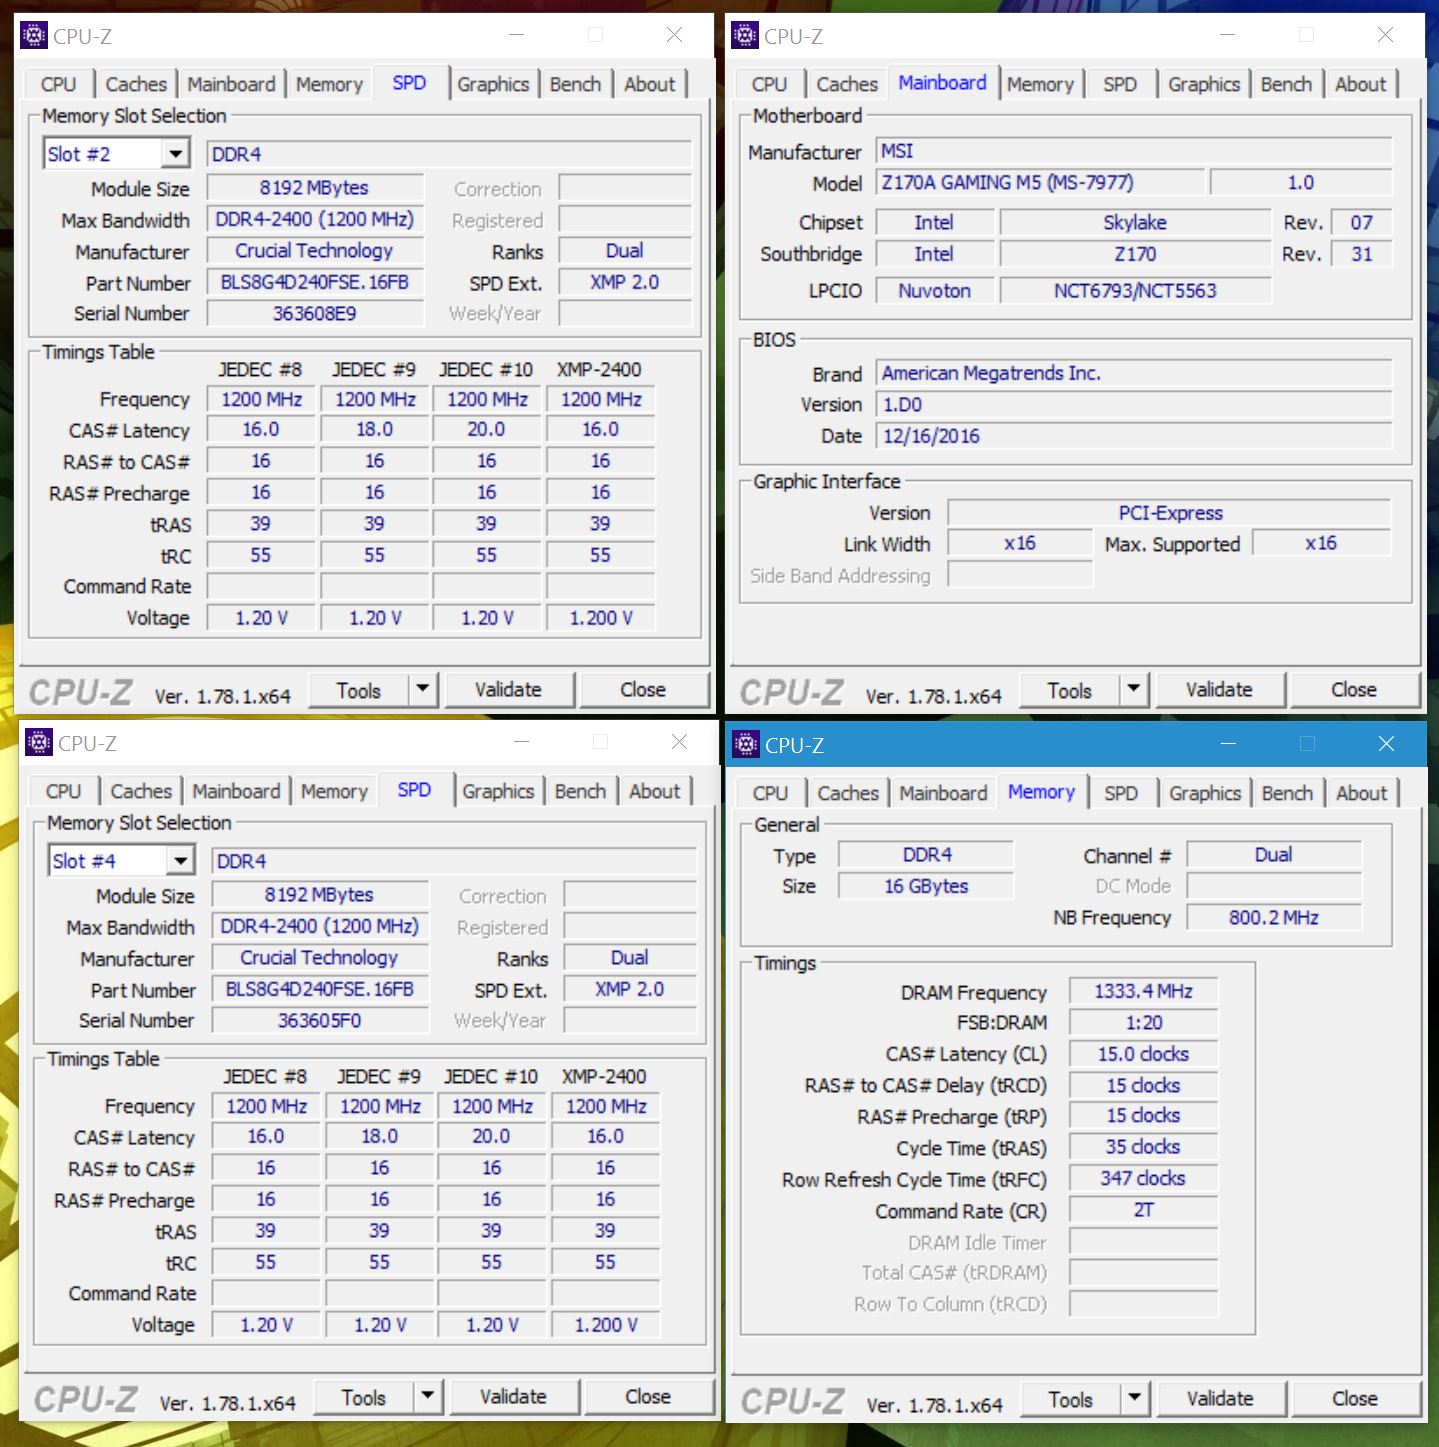1439x1447 pixels.
Task: Click the FSB:DRAM 1:20 value
Action: pos(1143,1022)
